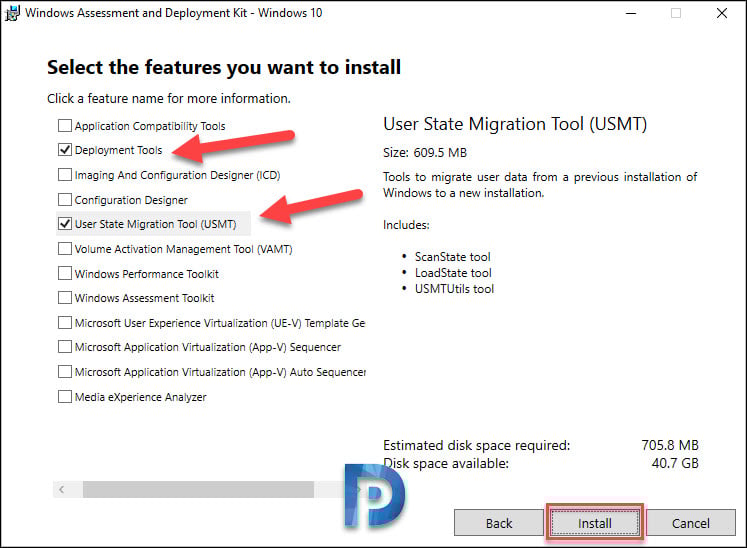
Task: Click the 'Windows Assessment Toolkit' feature name
Action: [144, 298]
